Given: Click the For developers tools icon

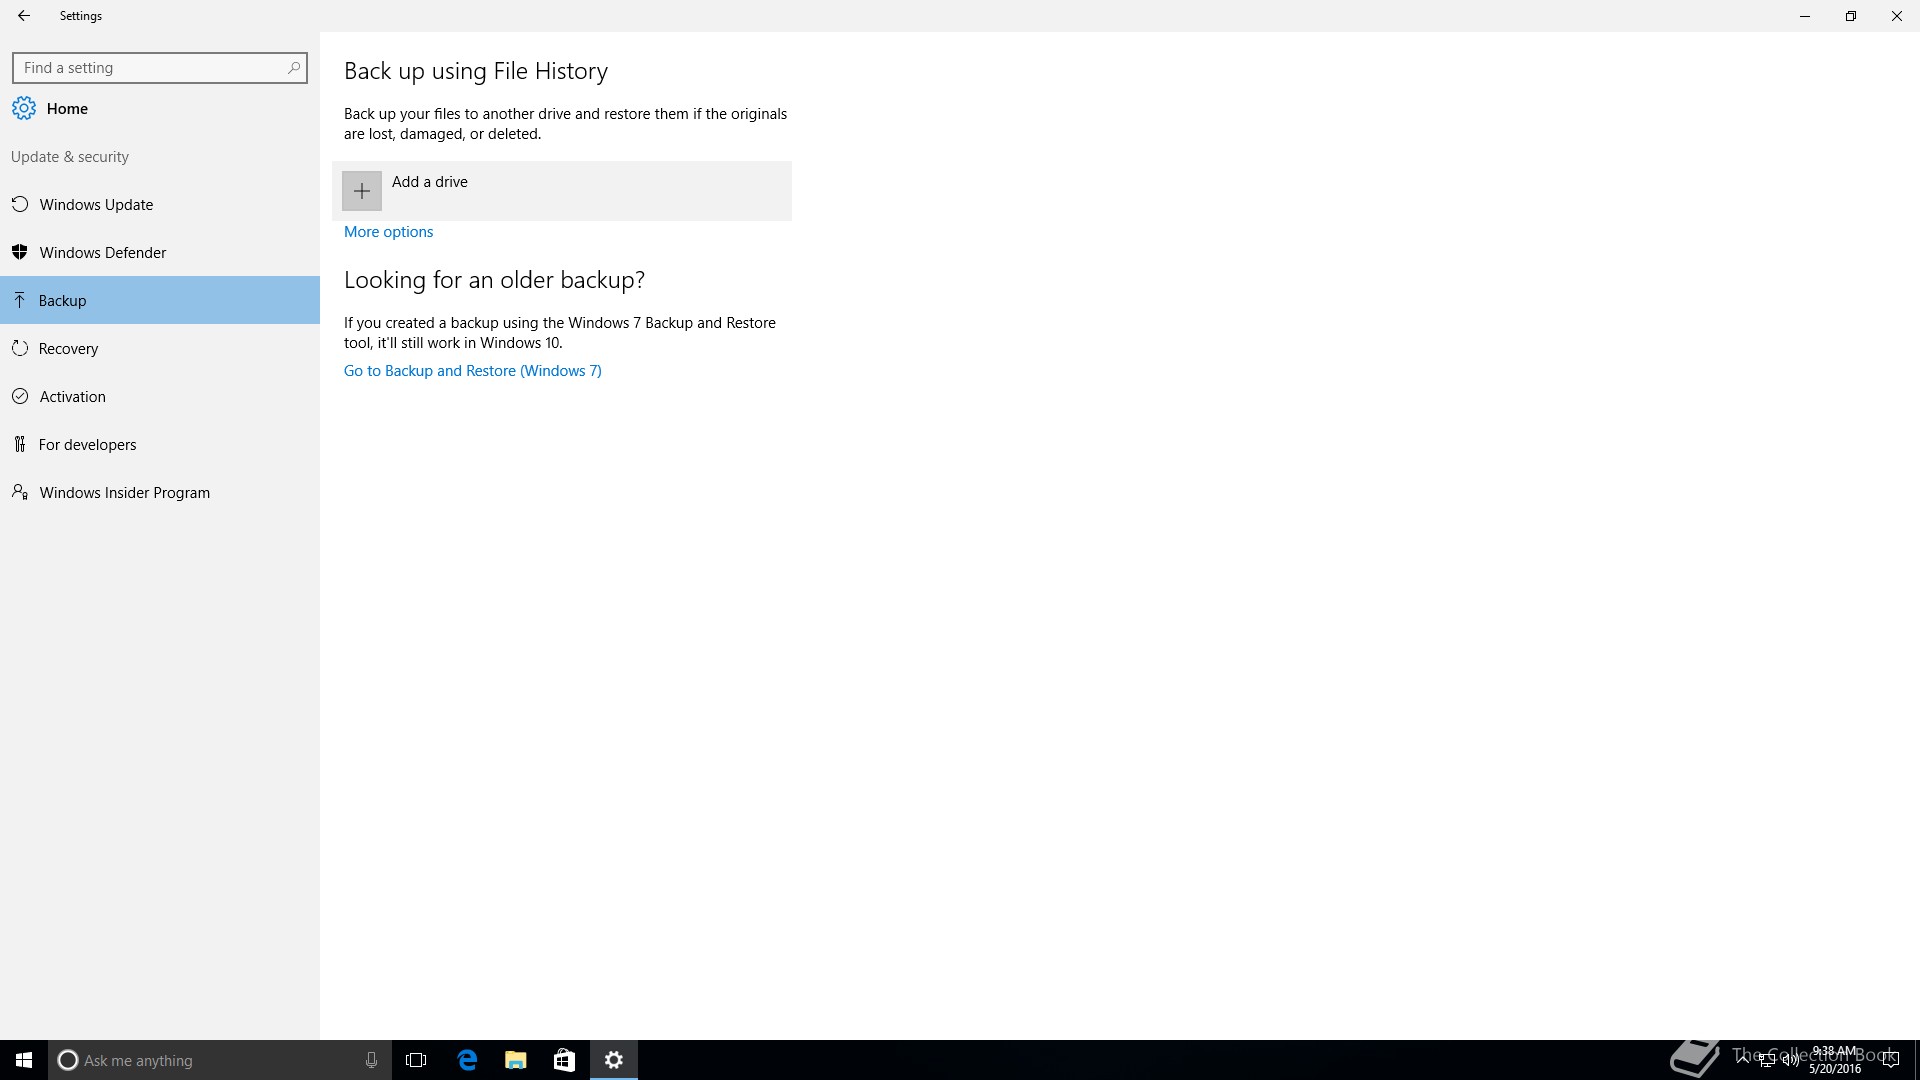Looking at the screenshot, I should pyautogui.click(x=19, y=444).
